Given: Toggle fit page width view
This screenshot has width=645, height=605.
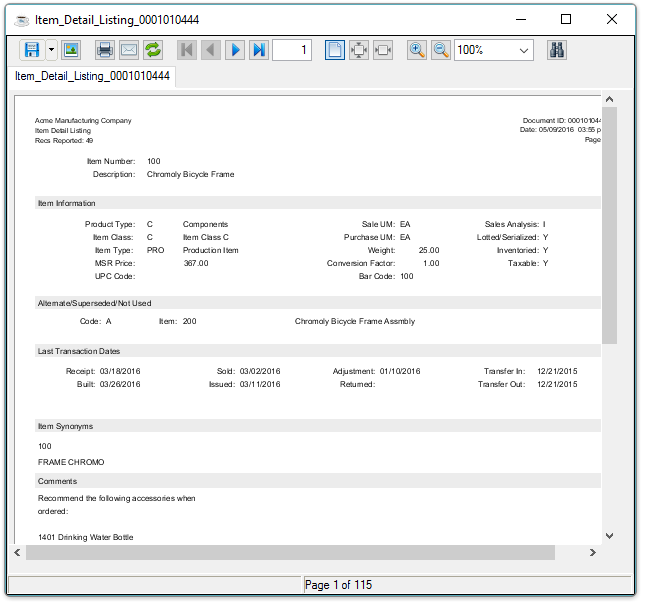Looking at the screenshot, I should pos(383,50).
